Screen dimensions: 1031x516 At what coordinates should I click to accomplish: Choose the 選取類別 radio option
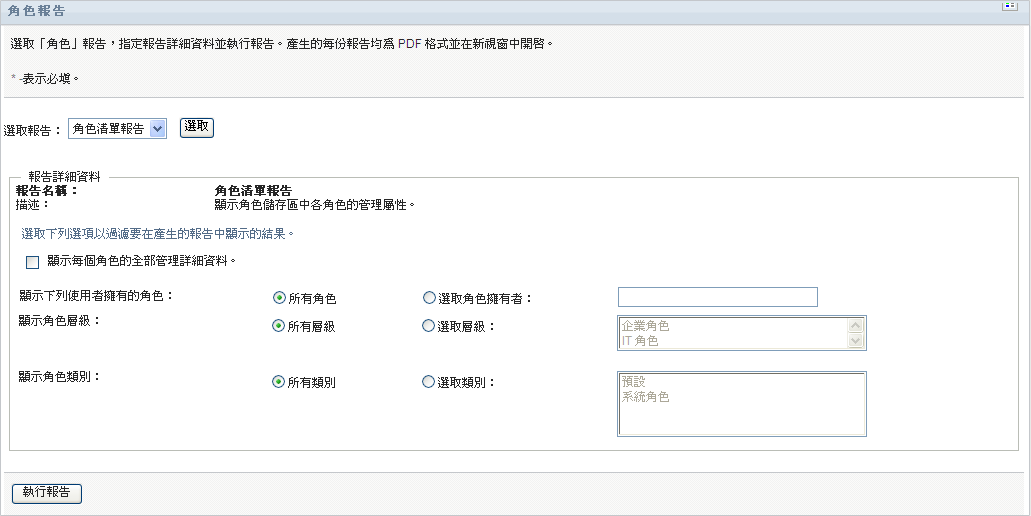click(x=429, y=382)
